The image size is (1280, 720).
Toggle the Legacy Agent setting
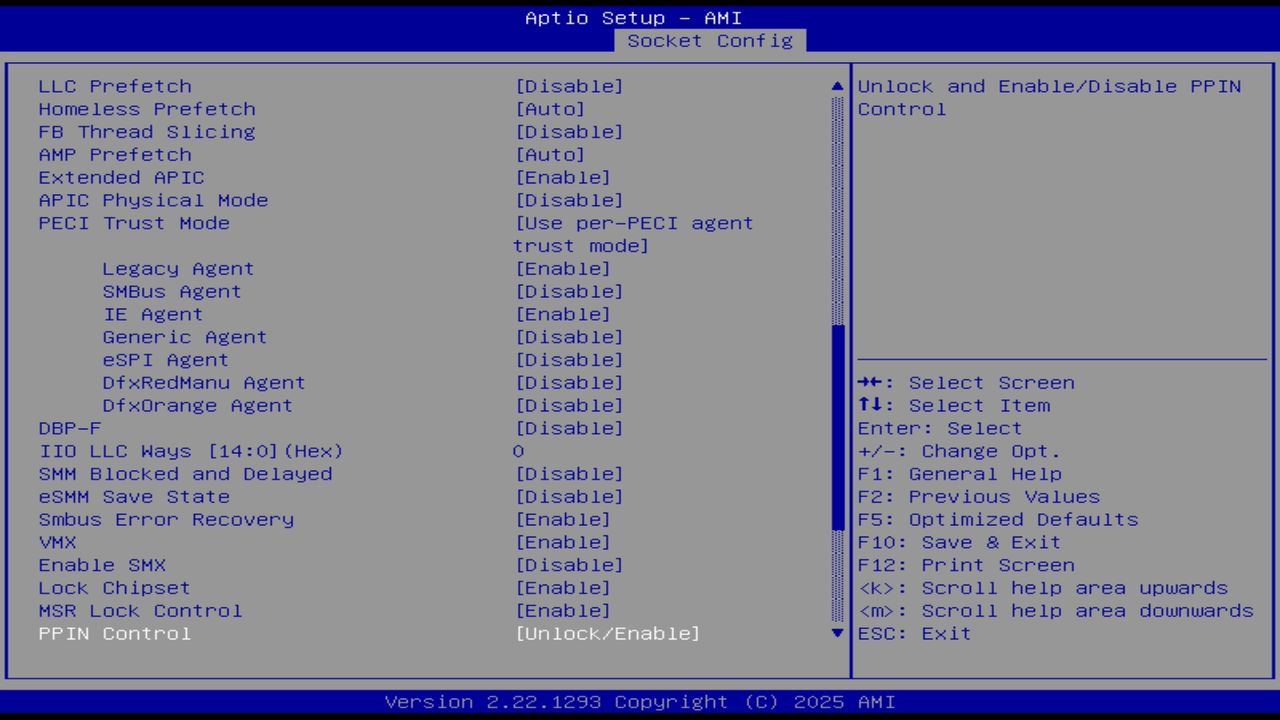pos(563,268)
